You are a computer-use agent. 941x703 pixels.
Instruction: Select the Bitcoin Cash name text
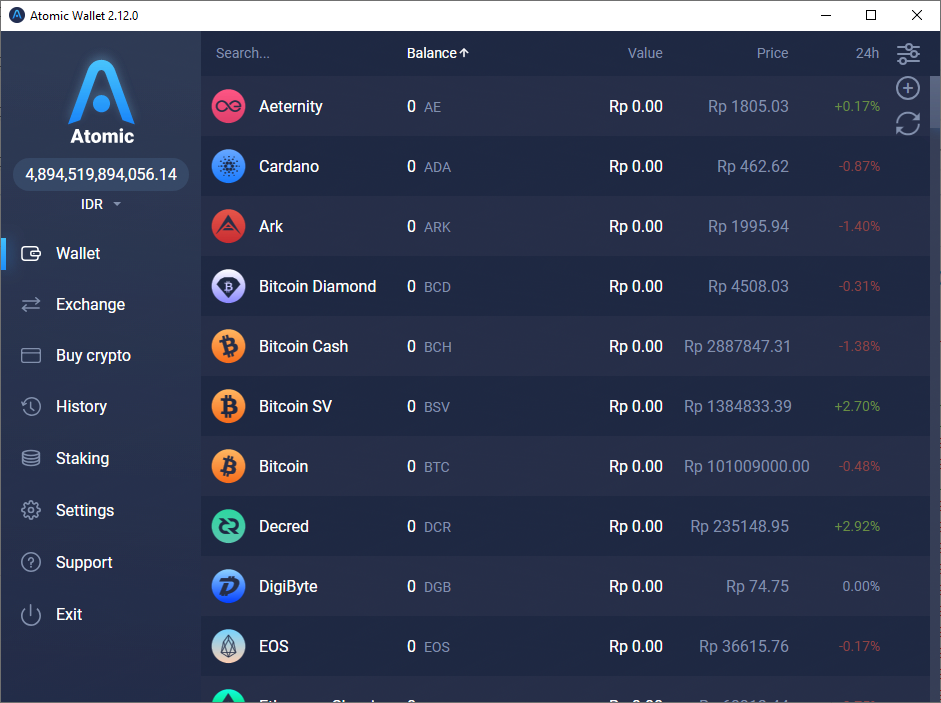pyautogui.click(x=303, y=346)
